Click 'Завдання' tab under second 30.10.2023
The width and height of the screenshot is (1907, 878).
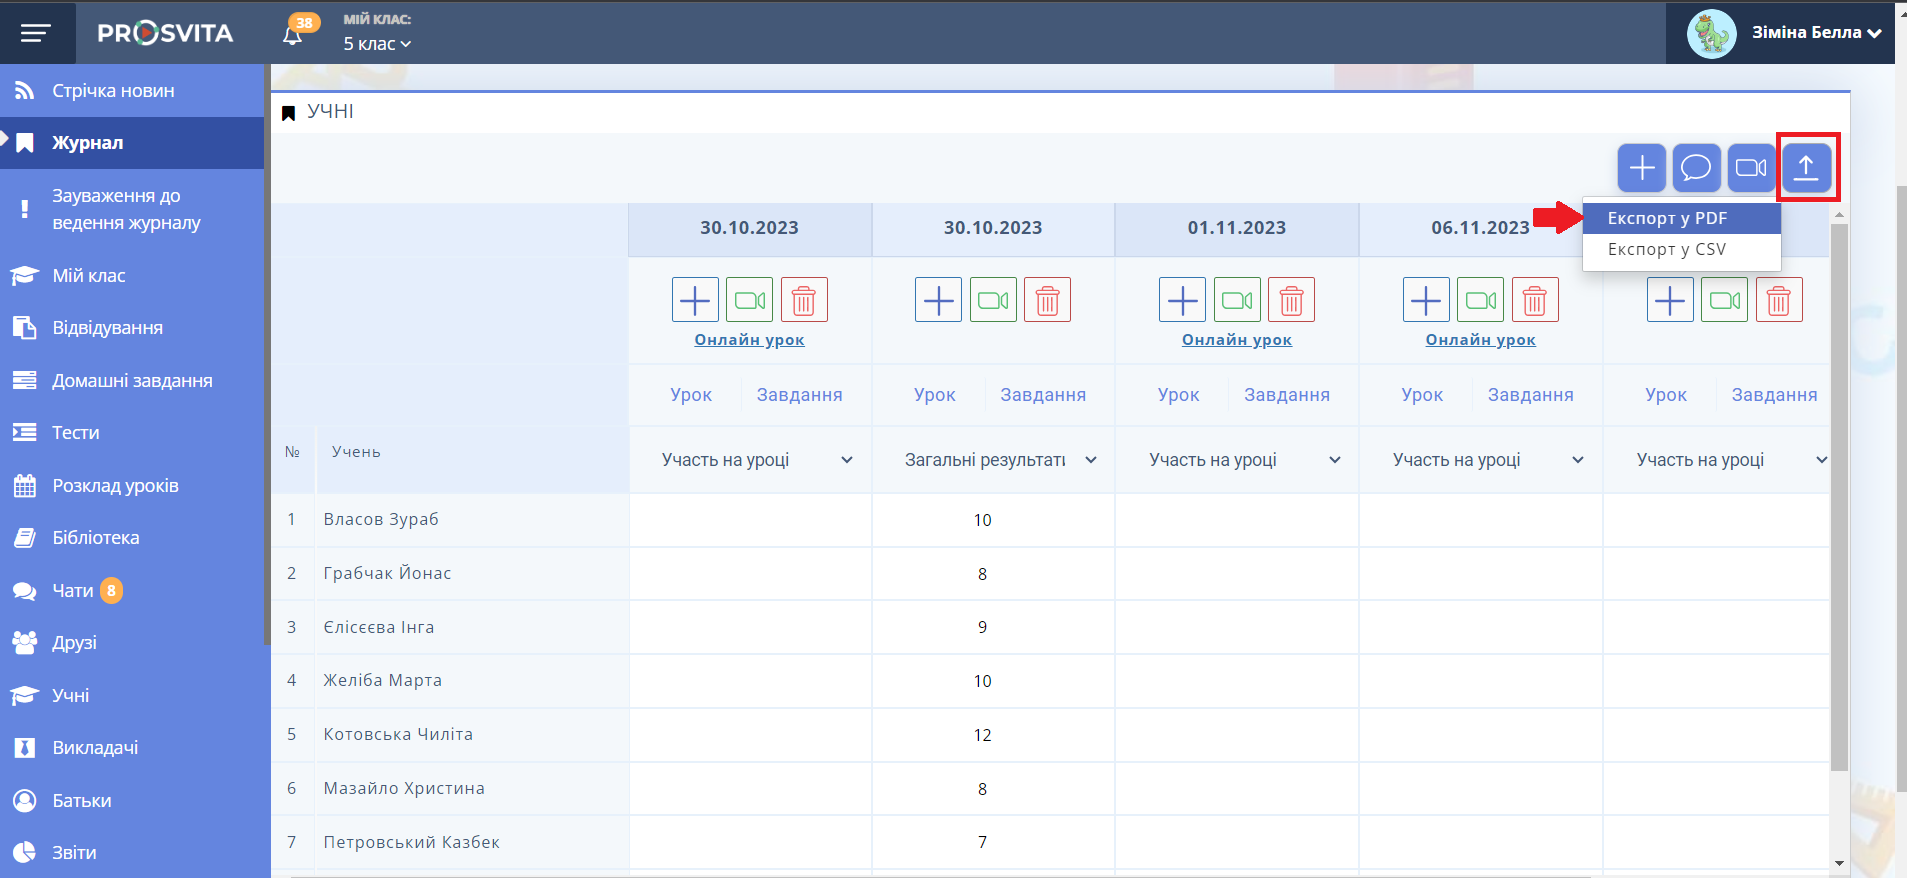[1042, 395]
